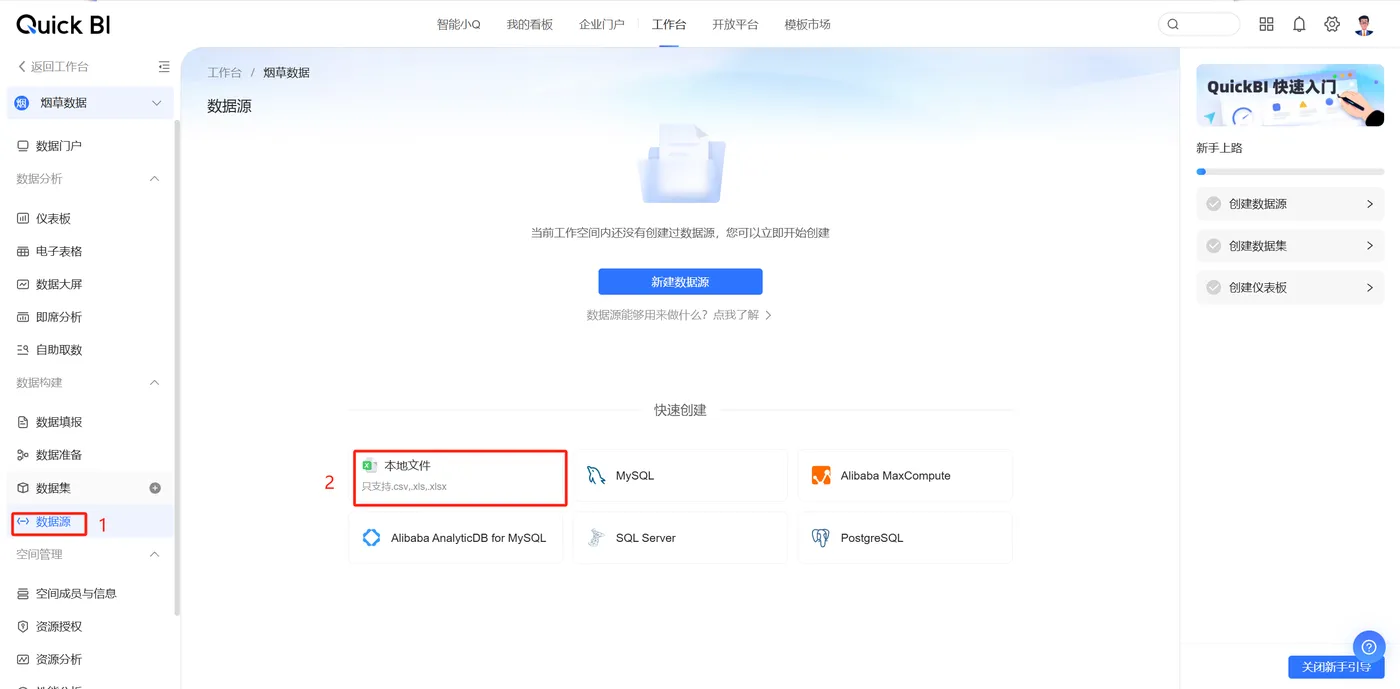Screen dimensions: 1400x689
Task: Click the 关闭新手引导 button
Action: click(x=1336, y=667)
